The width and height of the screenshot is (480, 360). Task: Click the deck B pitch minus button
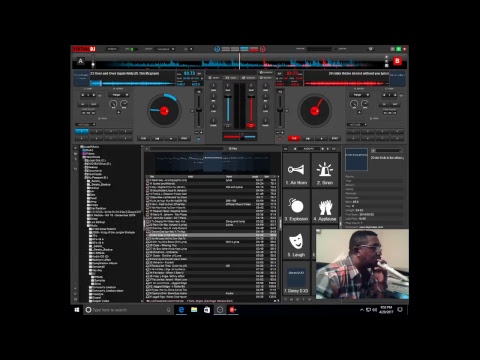[277, 133]
